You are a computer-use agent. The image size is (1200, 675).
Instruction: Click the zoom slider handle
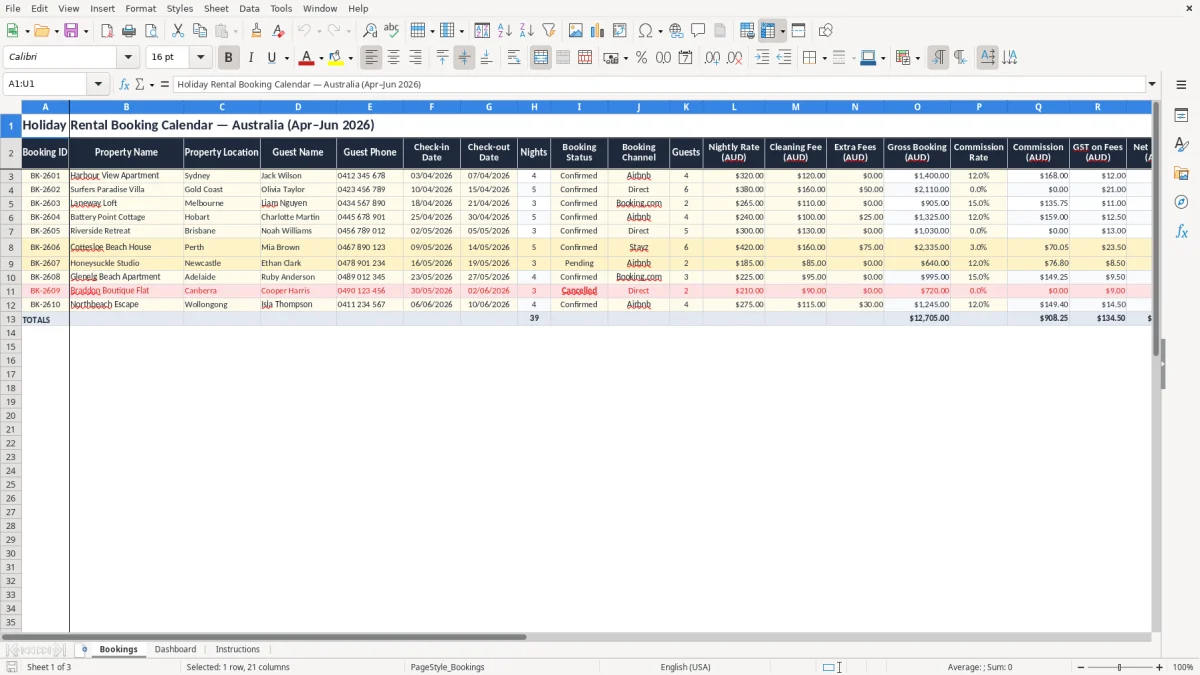click(x=1120, y=667)
